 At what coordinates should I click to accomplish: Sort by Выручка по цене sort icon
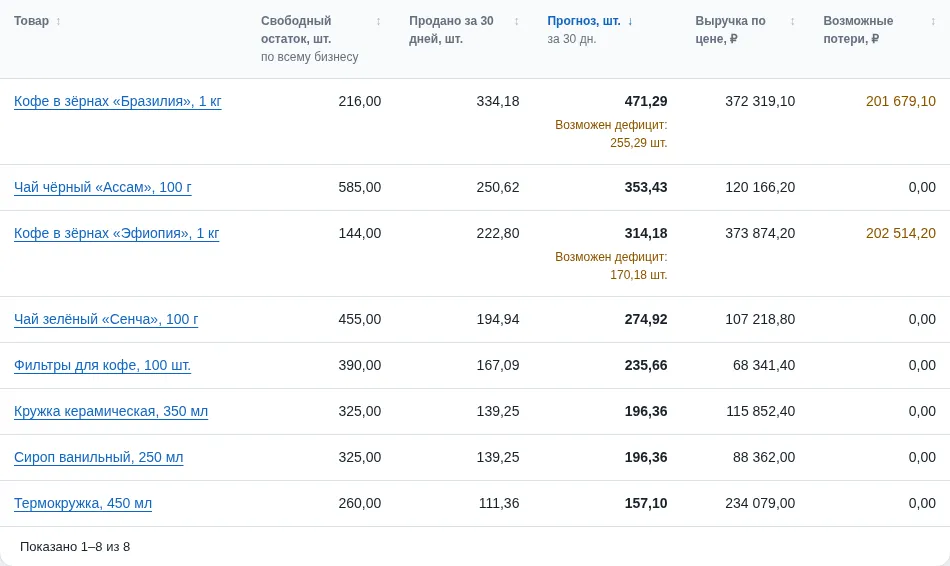coord(792,21)
